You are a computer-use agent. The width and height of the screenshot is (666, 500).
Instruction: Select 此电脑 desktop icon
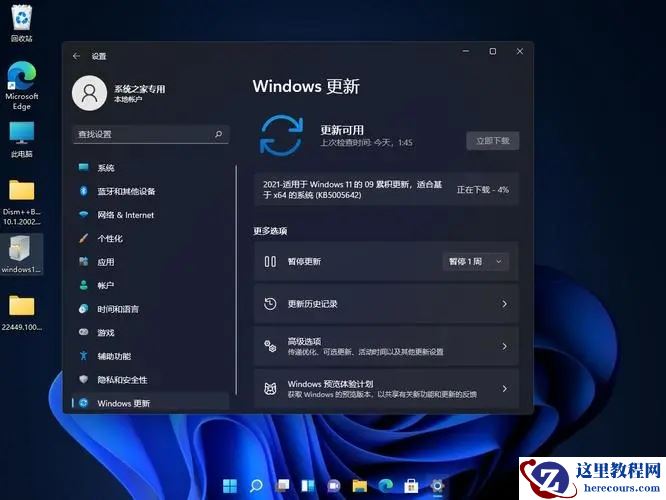pos(22,140)
